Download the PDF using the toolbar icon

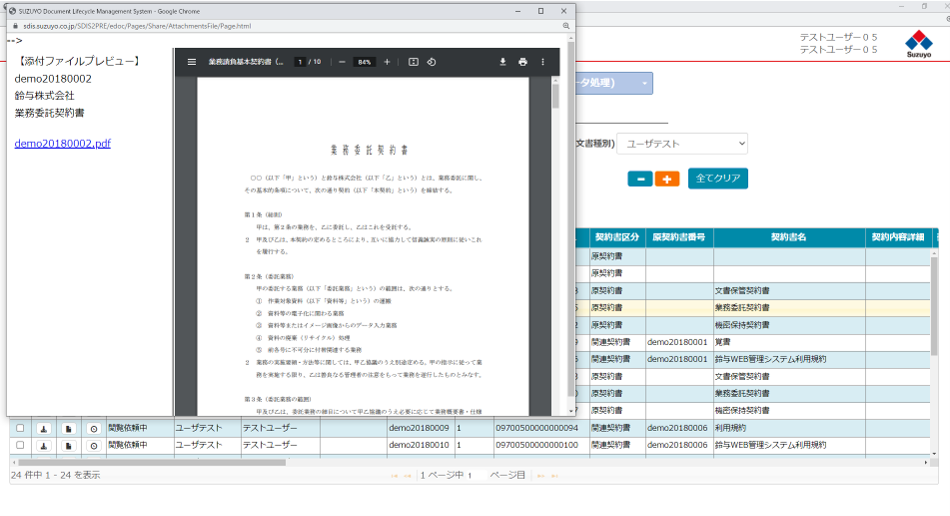point(503,62)
